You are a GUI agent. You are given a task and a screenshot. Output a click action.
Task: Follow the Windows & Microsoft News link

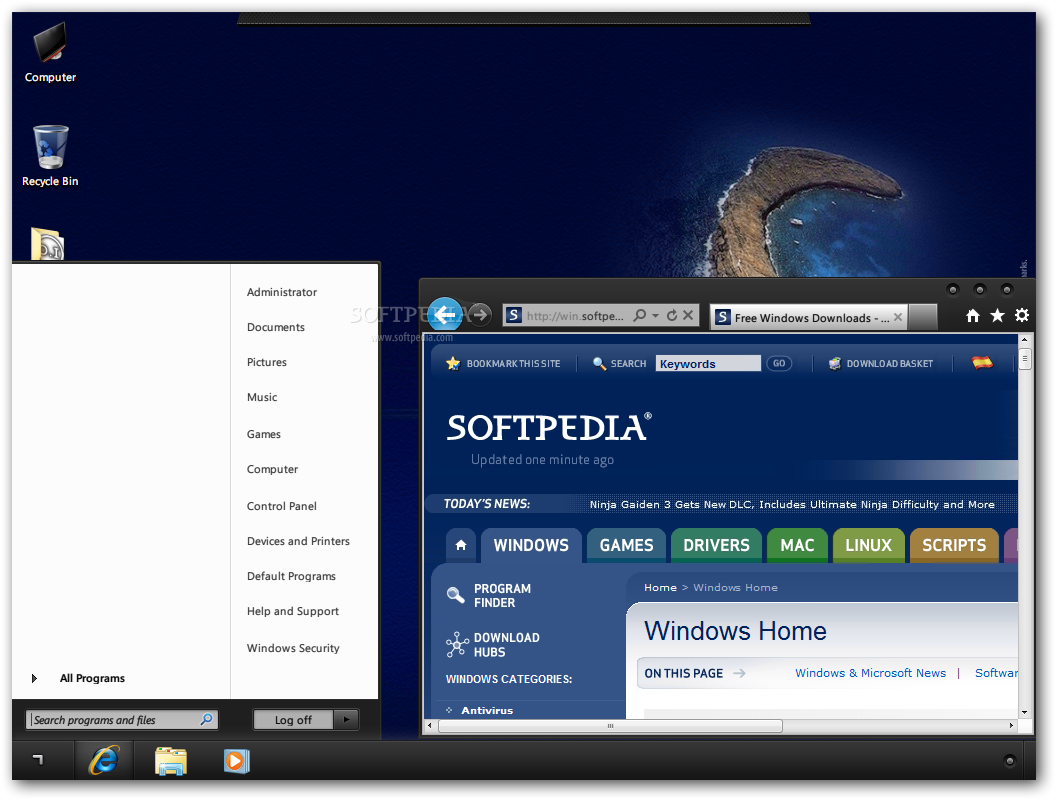pos(870,673)
